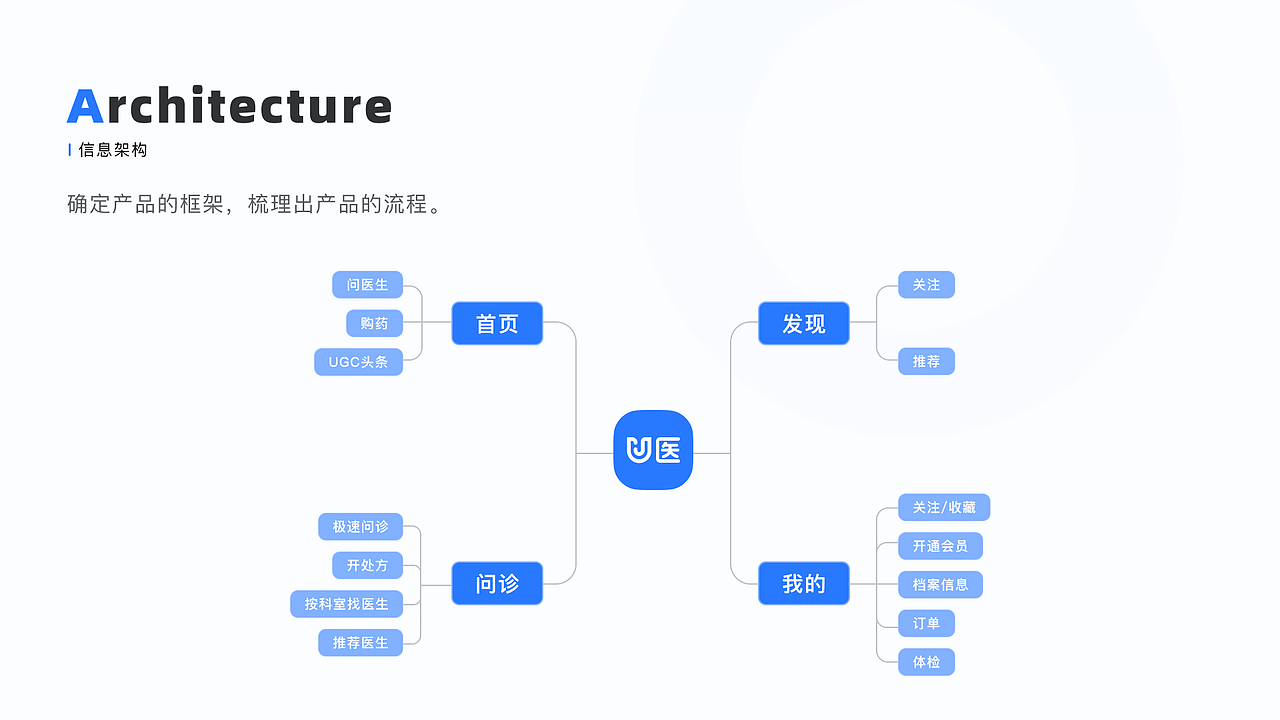Click the 按科室找医生 sub-node
This screenshot has width=1280, height=720.
click(347, 604)
